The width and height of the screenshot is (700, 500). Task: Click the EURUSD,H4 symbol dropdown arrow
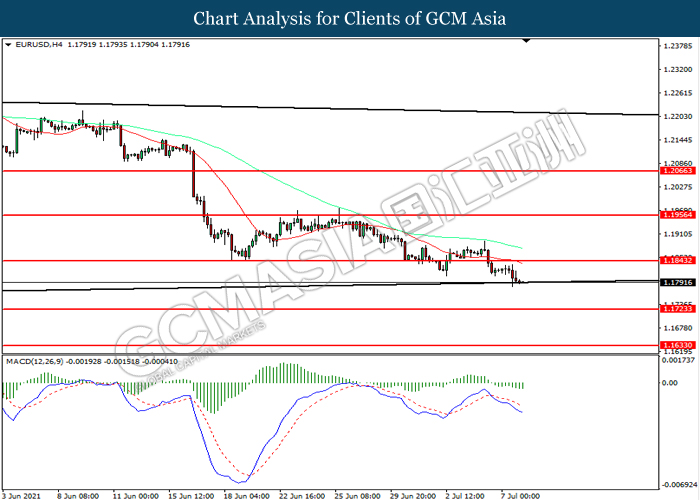point(8,45)
